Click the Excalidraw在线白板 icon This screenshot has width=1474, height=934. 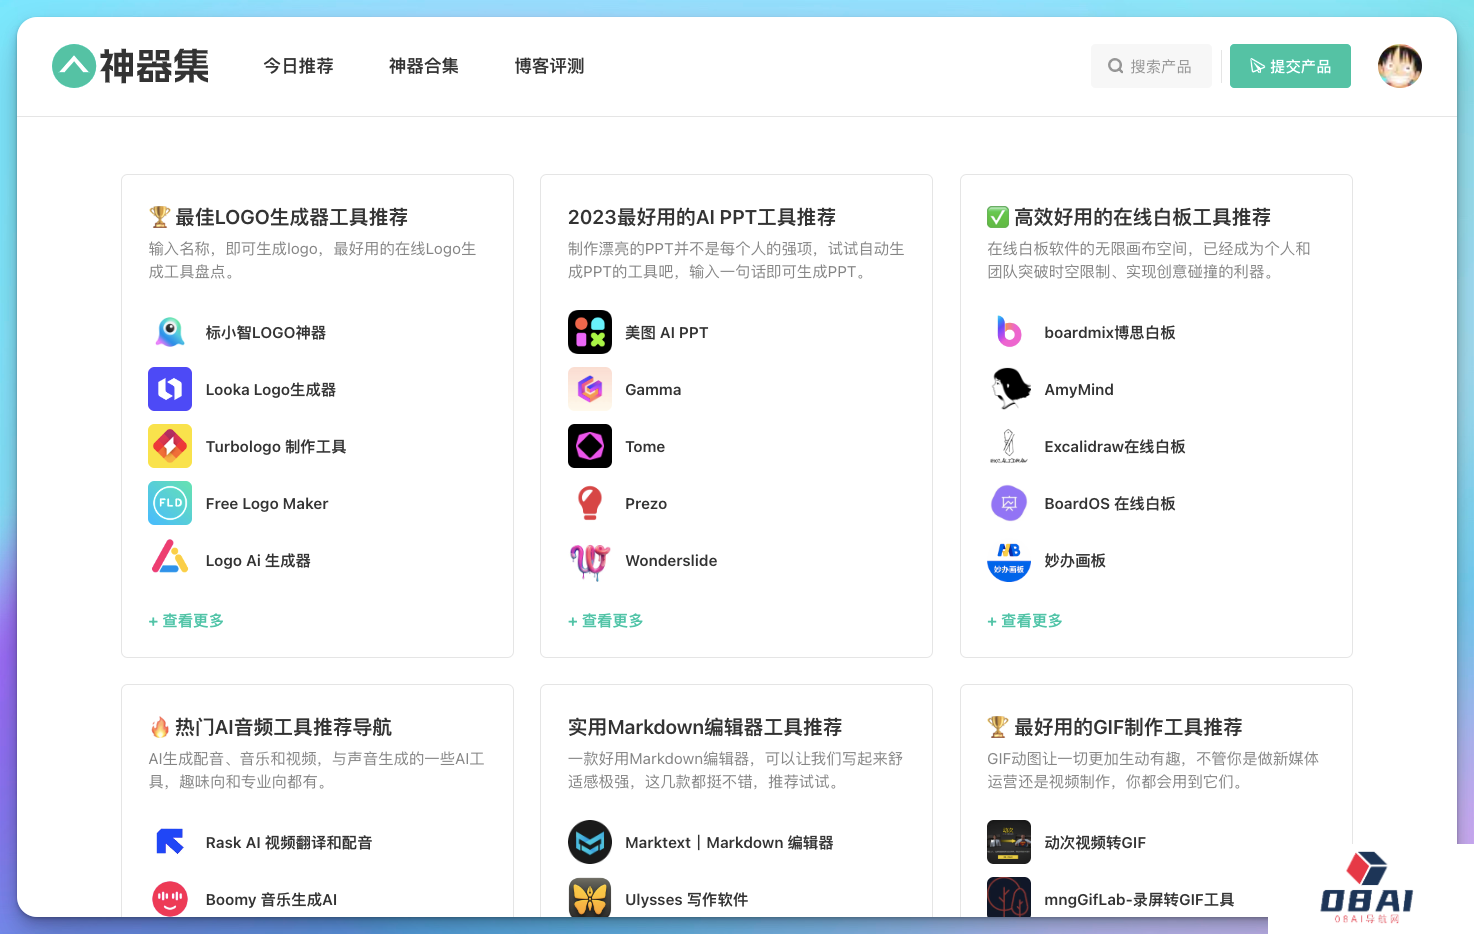[1009, 446]
